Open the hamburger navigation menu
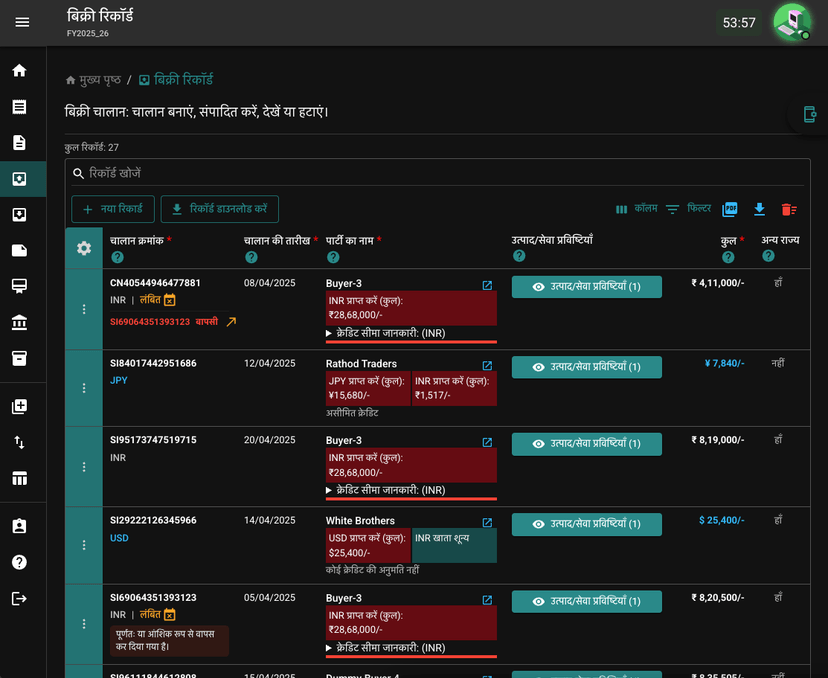The height and width of the screenshot is (678, 828). tap(22, 22)
